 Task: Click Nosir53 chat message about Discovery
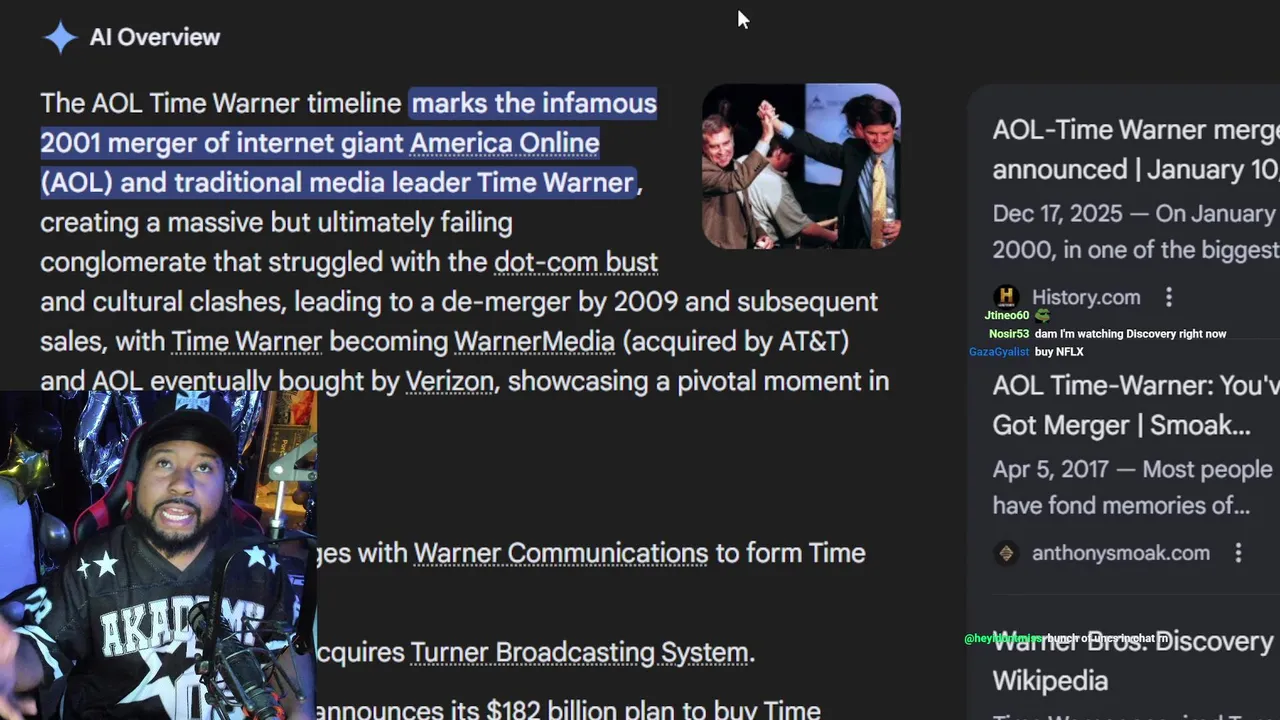click(1130, 334)
